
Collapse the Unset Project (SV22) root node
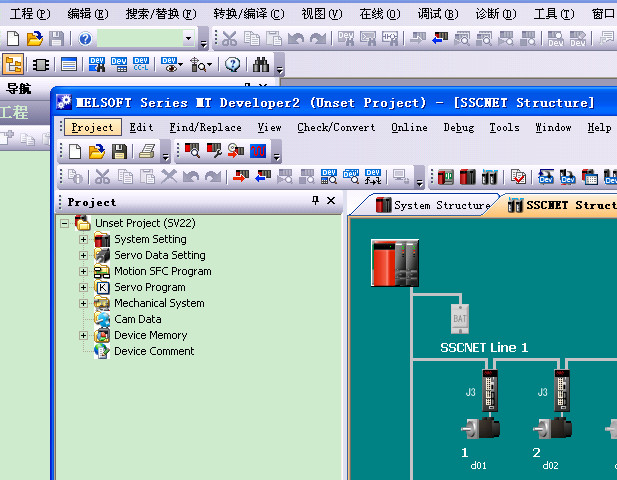65,224
